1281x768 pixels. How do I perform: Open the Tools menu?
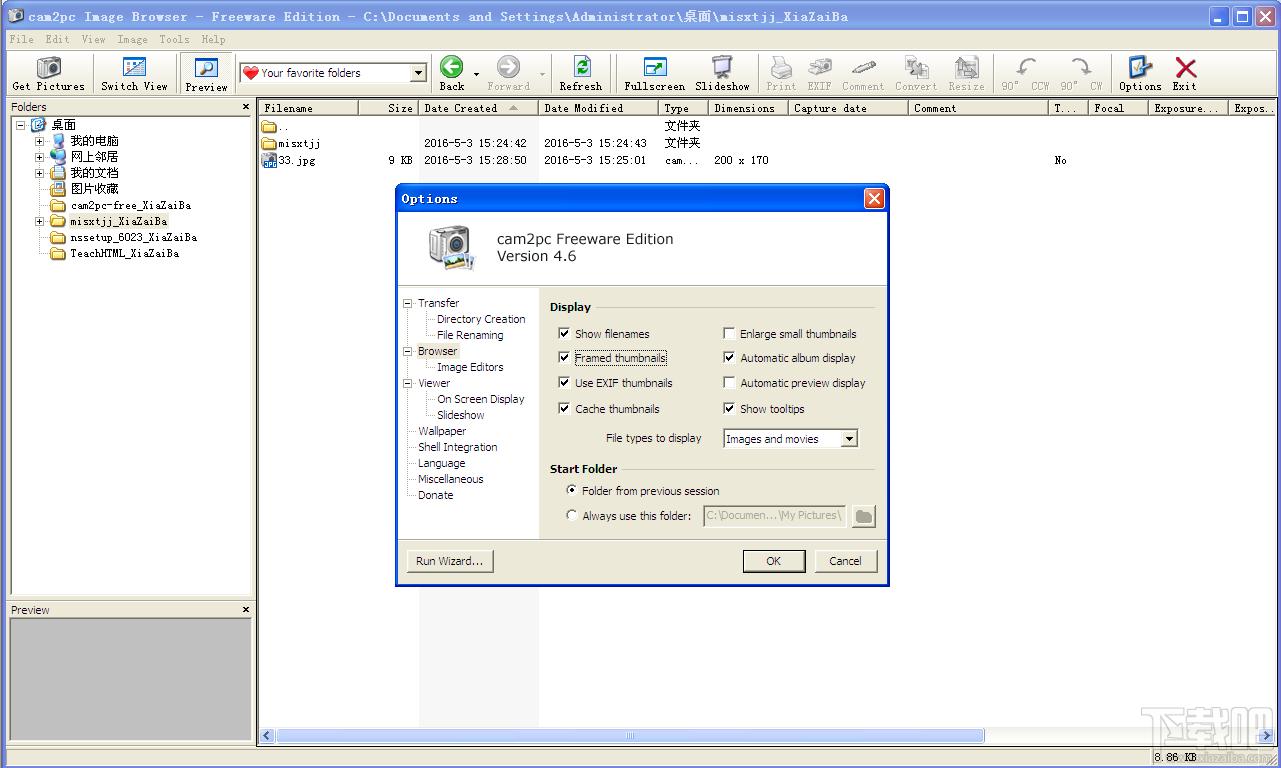click(174, 39)
